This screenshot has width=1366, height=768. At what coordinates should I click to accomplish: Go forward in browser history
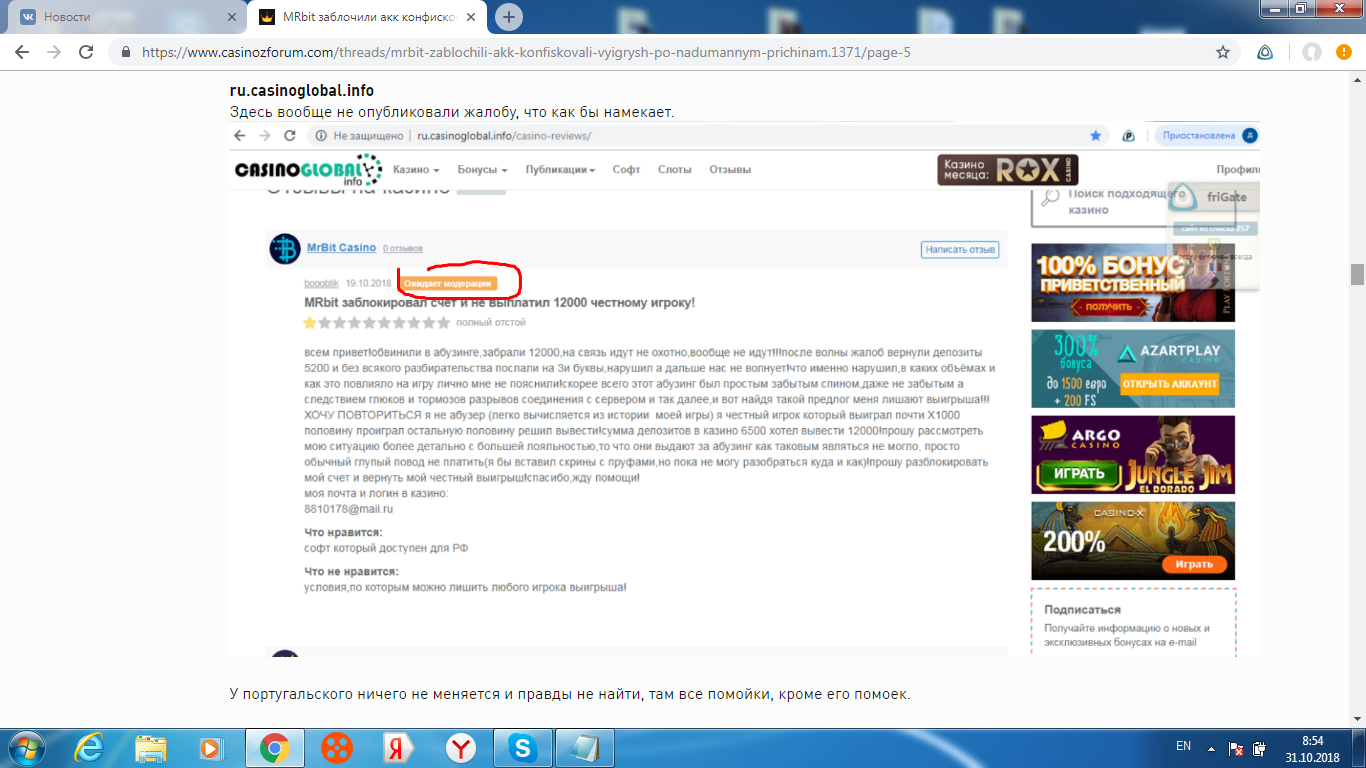click(54, 52)
